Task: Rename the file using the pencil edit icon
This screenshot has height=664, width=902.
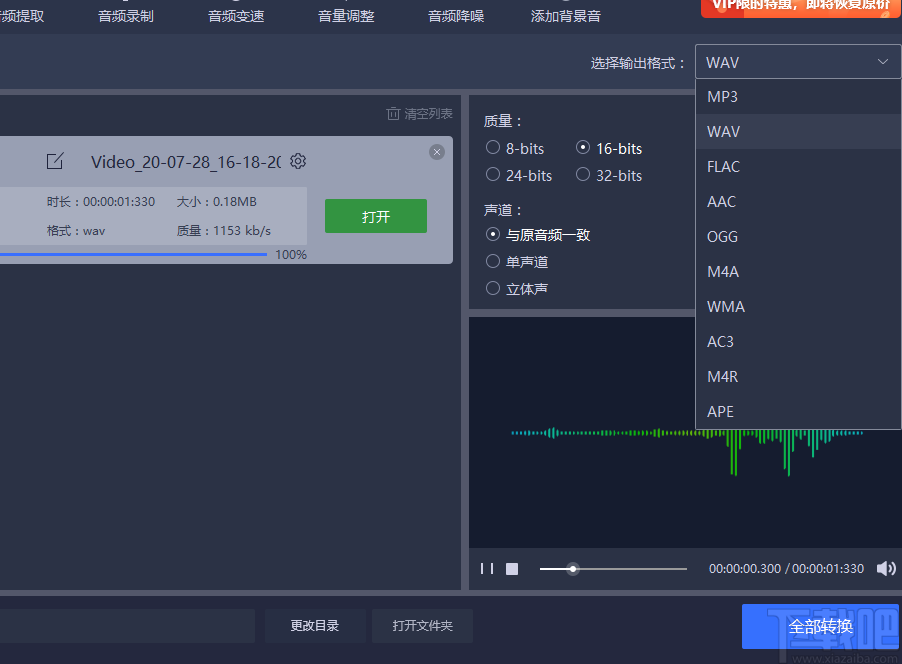Action: pos(55,161)
